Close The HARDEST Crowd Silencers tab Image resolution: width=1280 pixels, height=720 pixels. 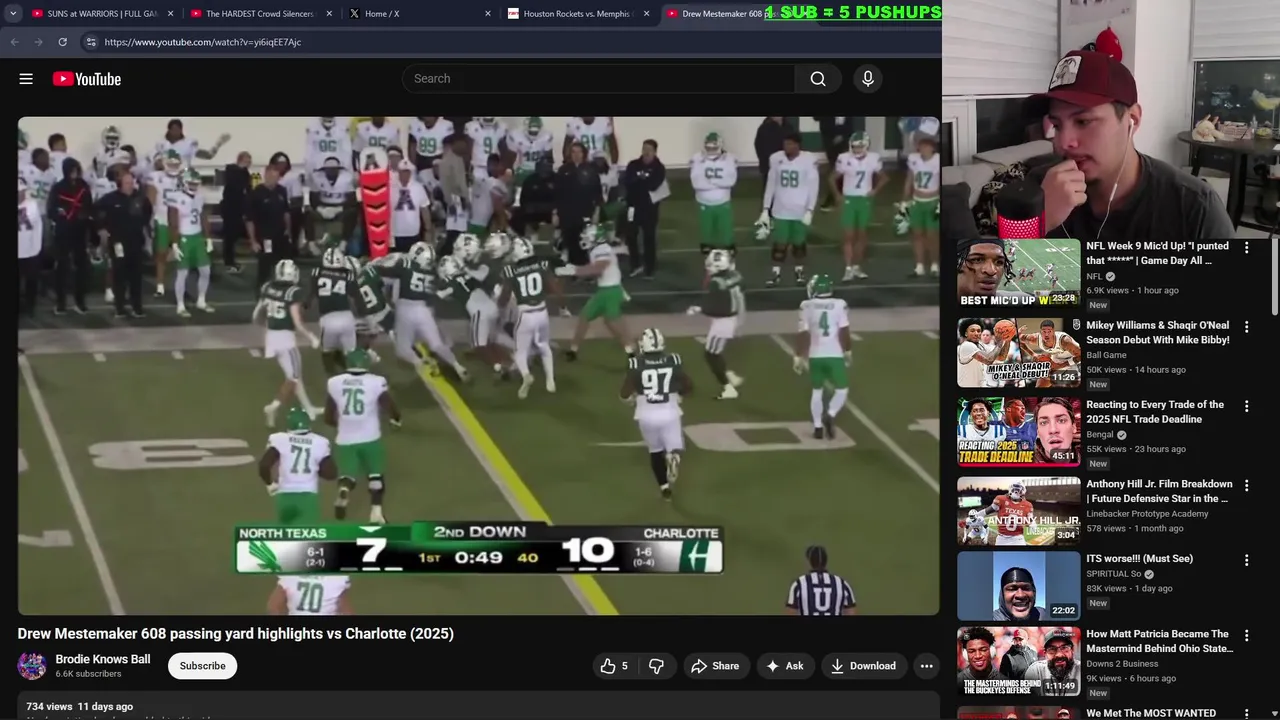click(x=329, y=14)
